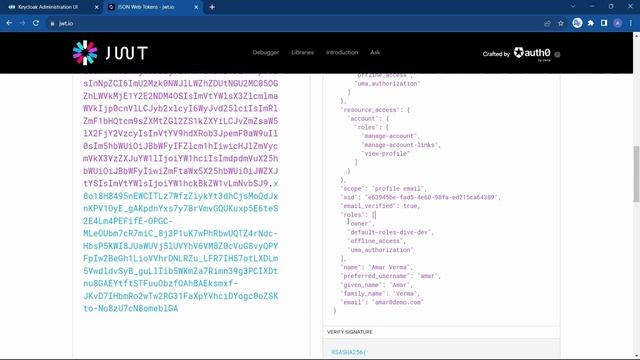The image size is (640, 360).
Task: Click the "owner" role in payload
Action: pos(360,224)
